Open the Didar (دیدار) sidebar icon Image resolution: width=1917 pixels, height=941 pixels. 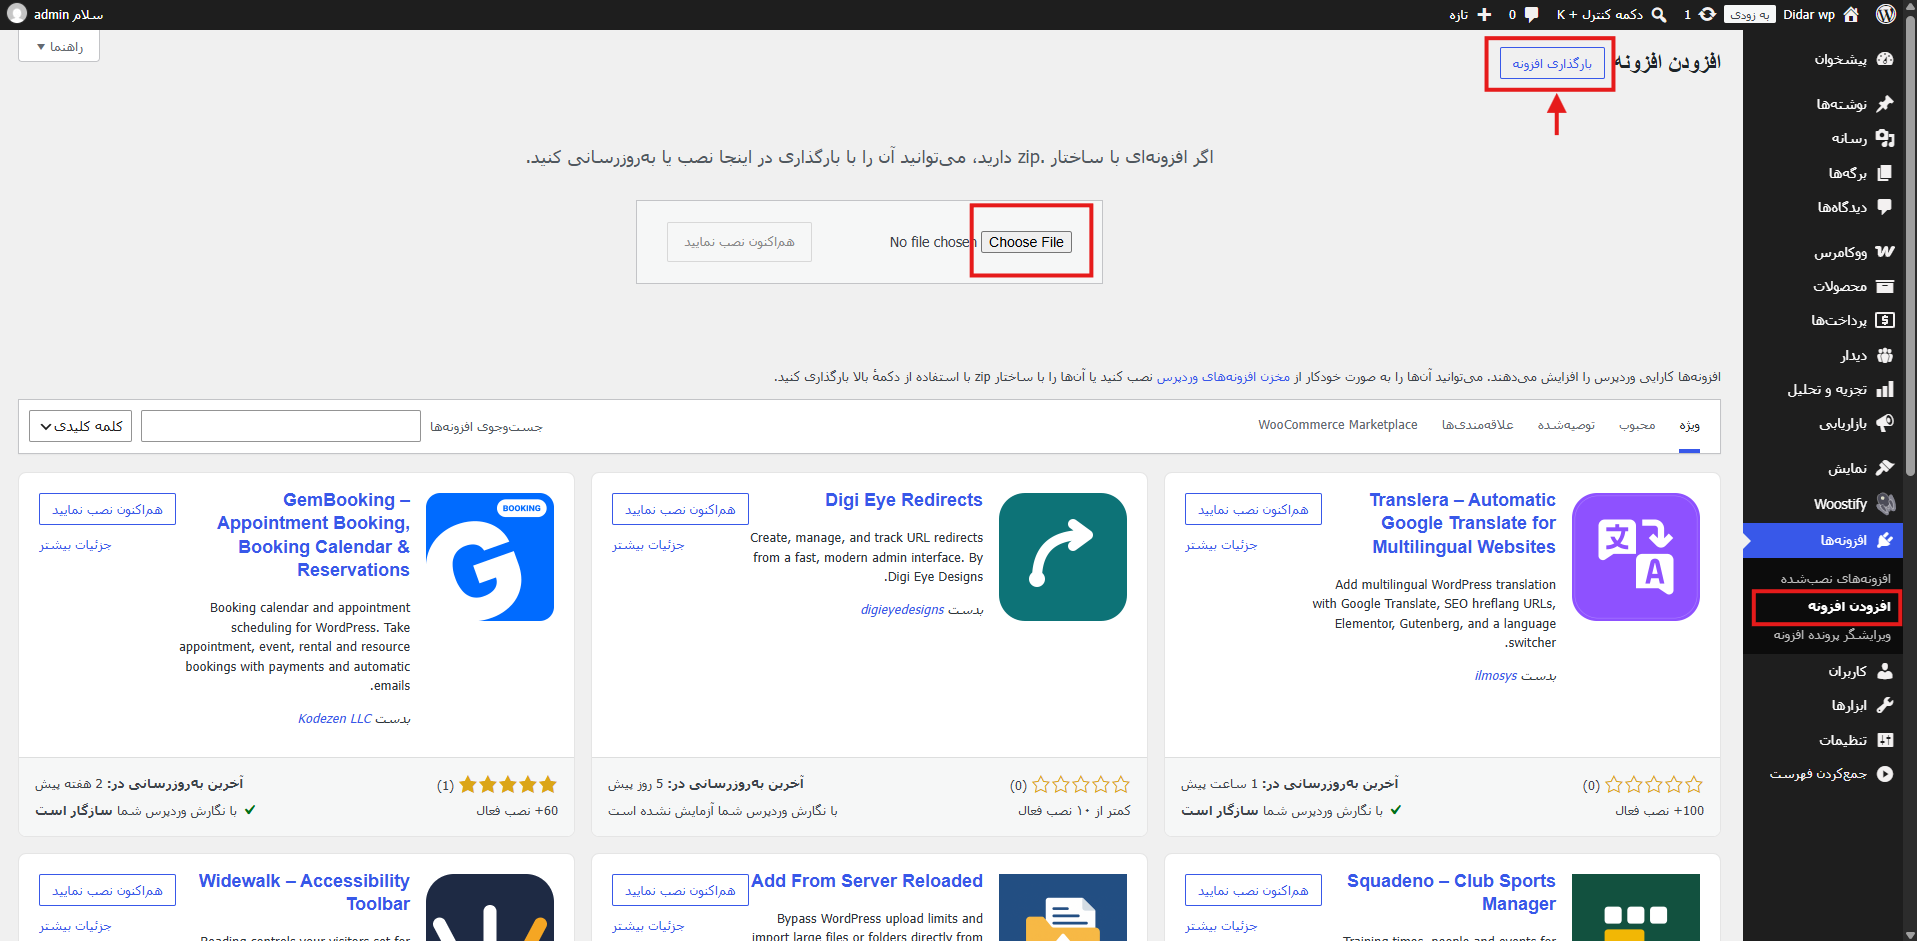pyautogui.click(x=1885, y=355)
